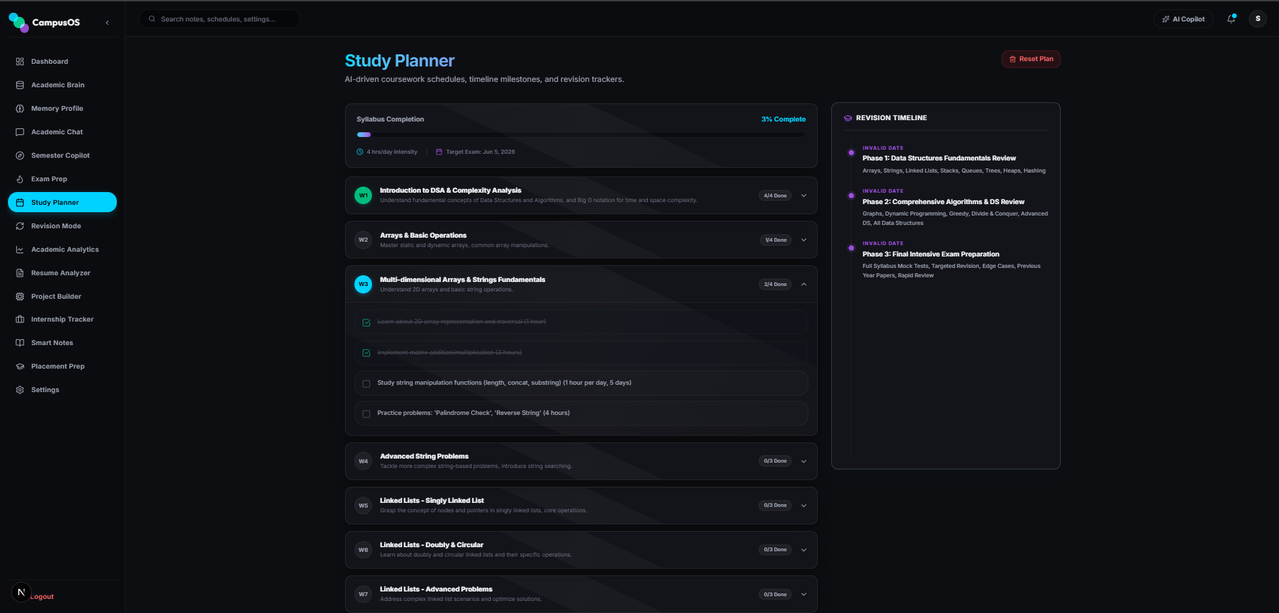Click 'Phase 1: Data Structures Fundamentals Review'
Viewport: 1279px width, 613px height.
(x=939, y=158)
